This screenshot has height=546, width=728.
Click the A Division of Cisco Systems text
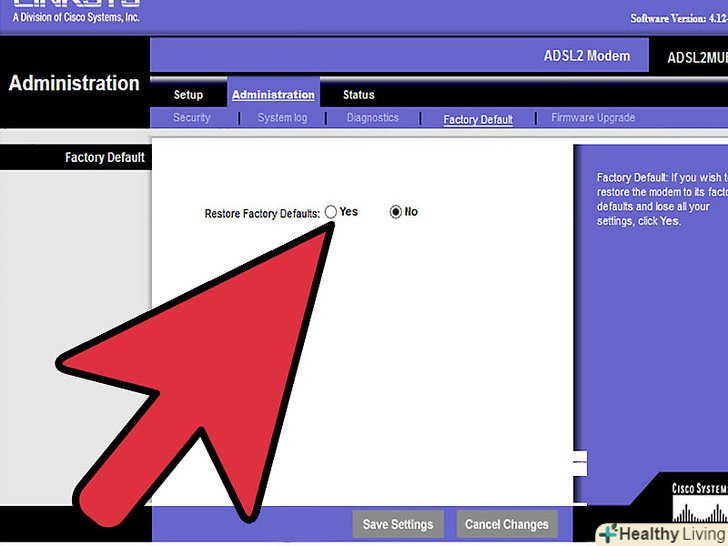(76, 17)
